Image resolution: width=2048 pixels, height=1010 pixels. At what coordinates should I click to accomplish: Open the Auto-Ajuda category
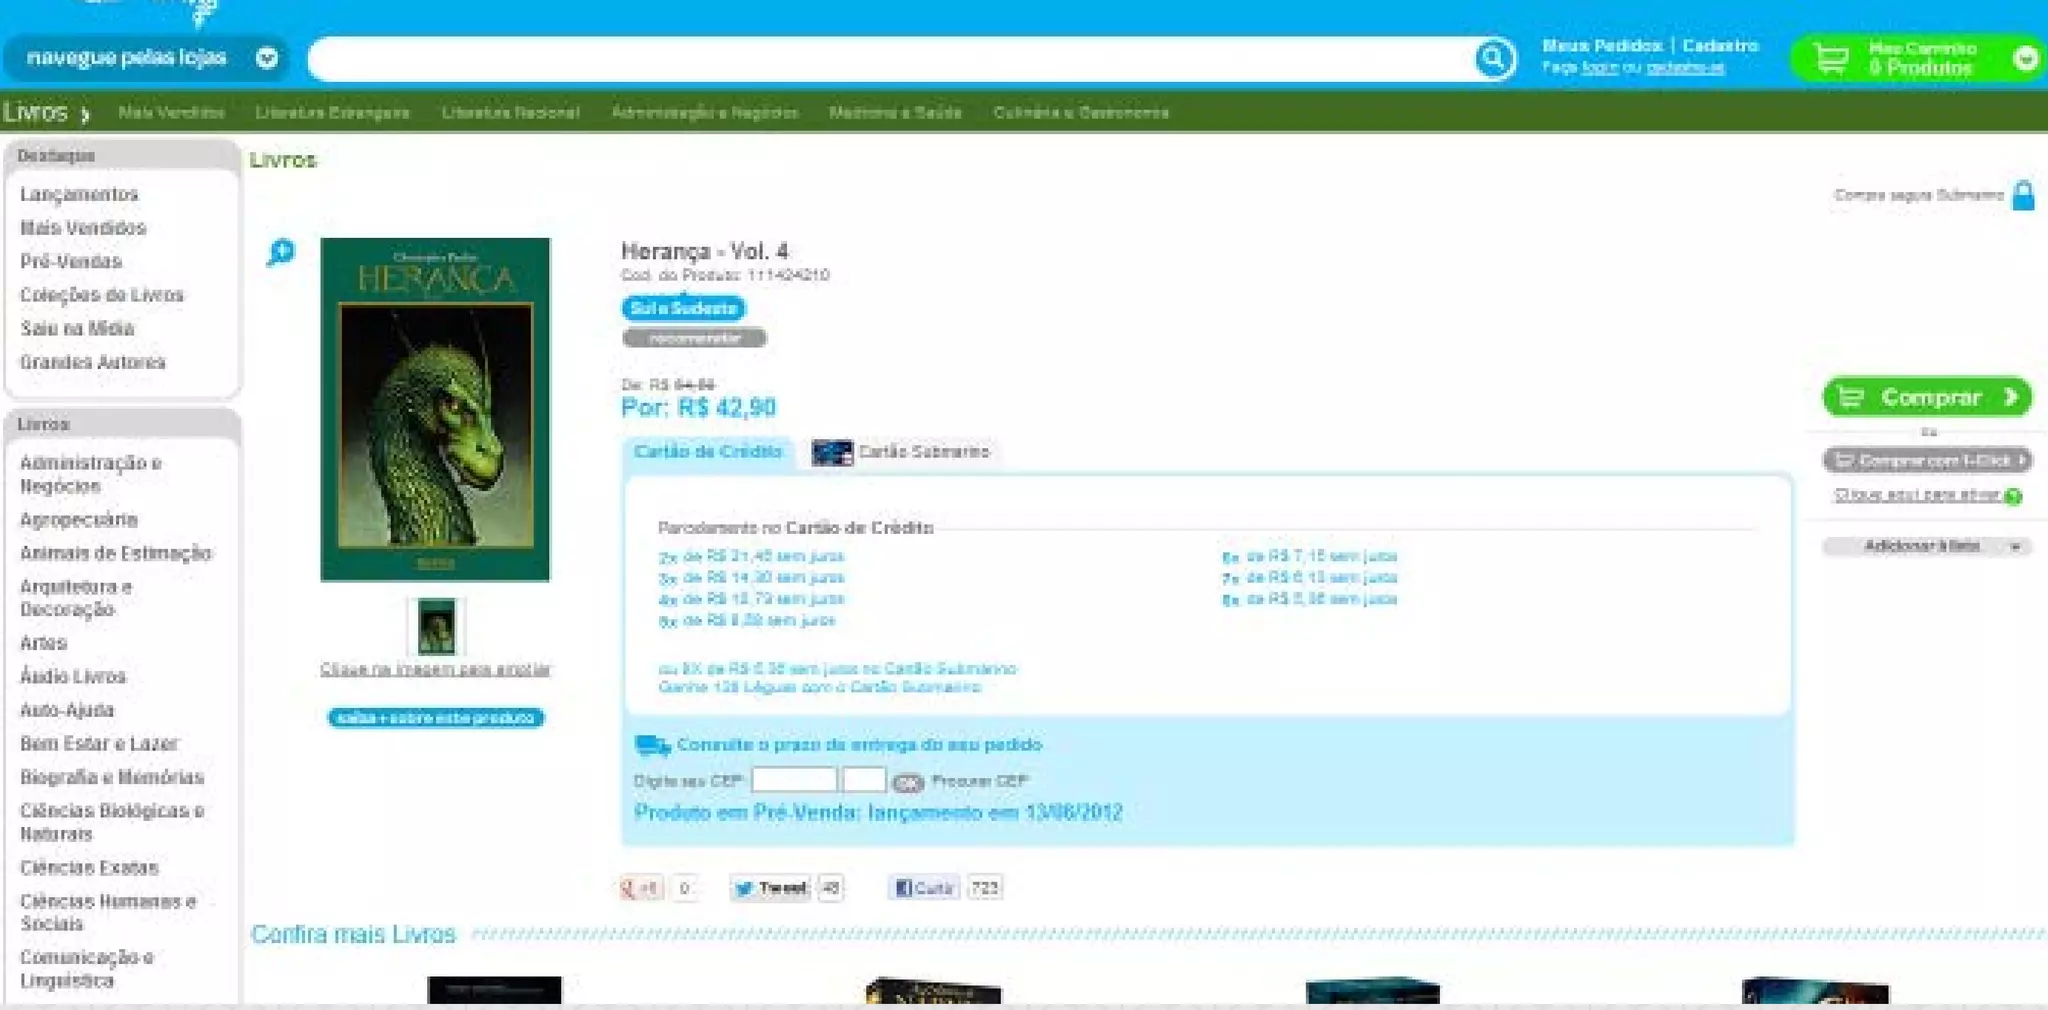(x=67, y=710)
